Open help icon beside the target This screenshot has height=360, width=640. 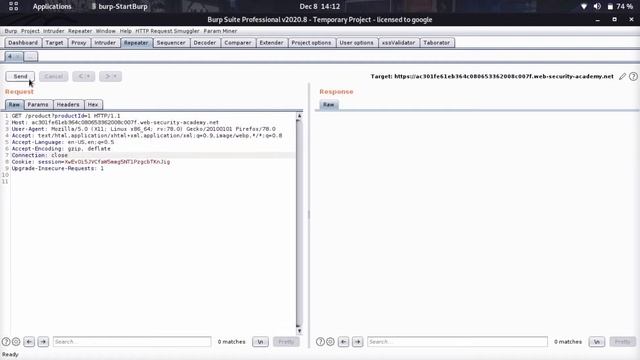(x=633, y=76)
